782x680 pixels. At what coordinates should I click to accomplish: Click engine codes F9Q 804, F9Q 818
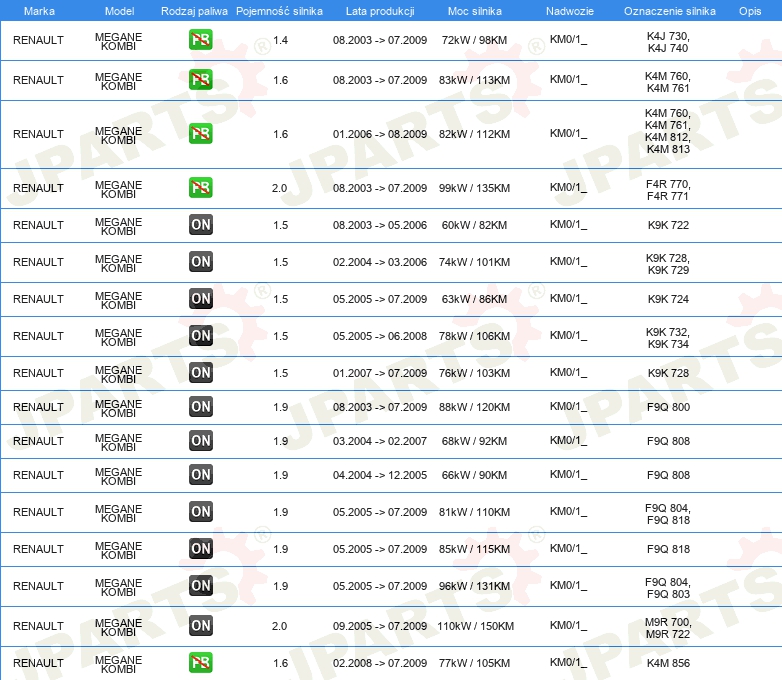point(668,514)
